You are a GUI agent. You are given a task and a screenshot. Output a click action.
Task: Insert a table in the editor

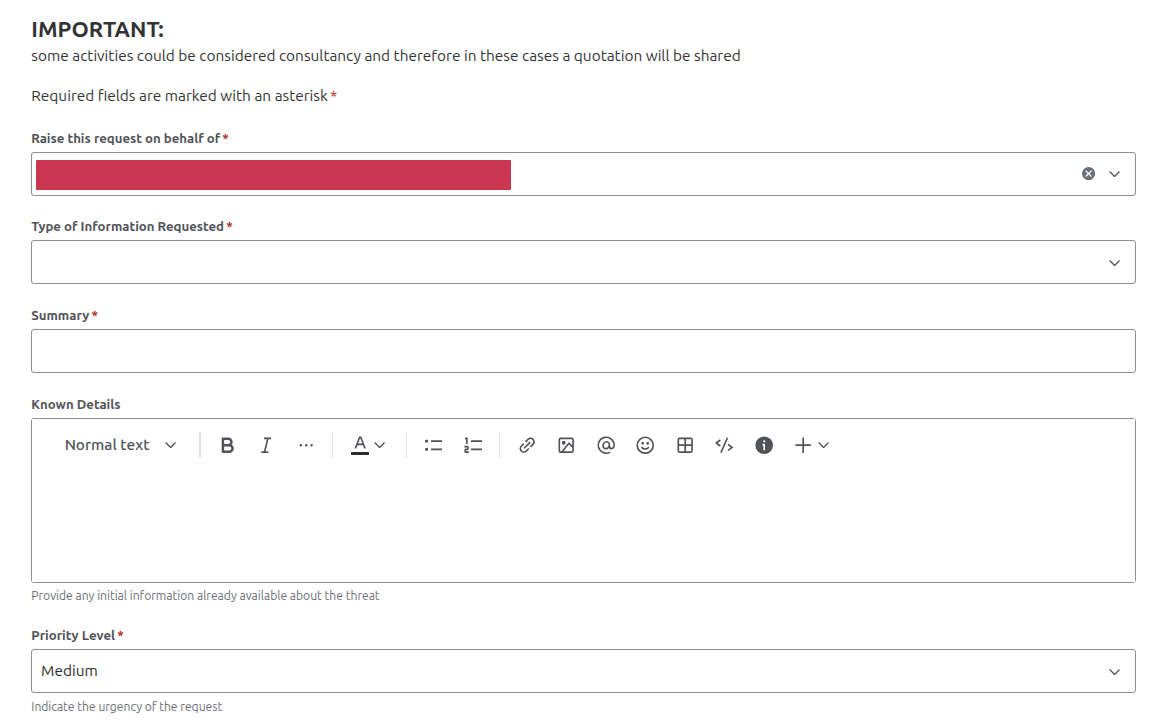pyautogui.click(x=685, y=446)
